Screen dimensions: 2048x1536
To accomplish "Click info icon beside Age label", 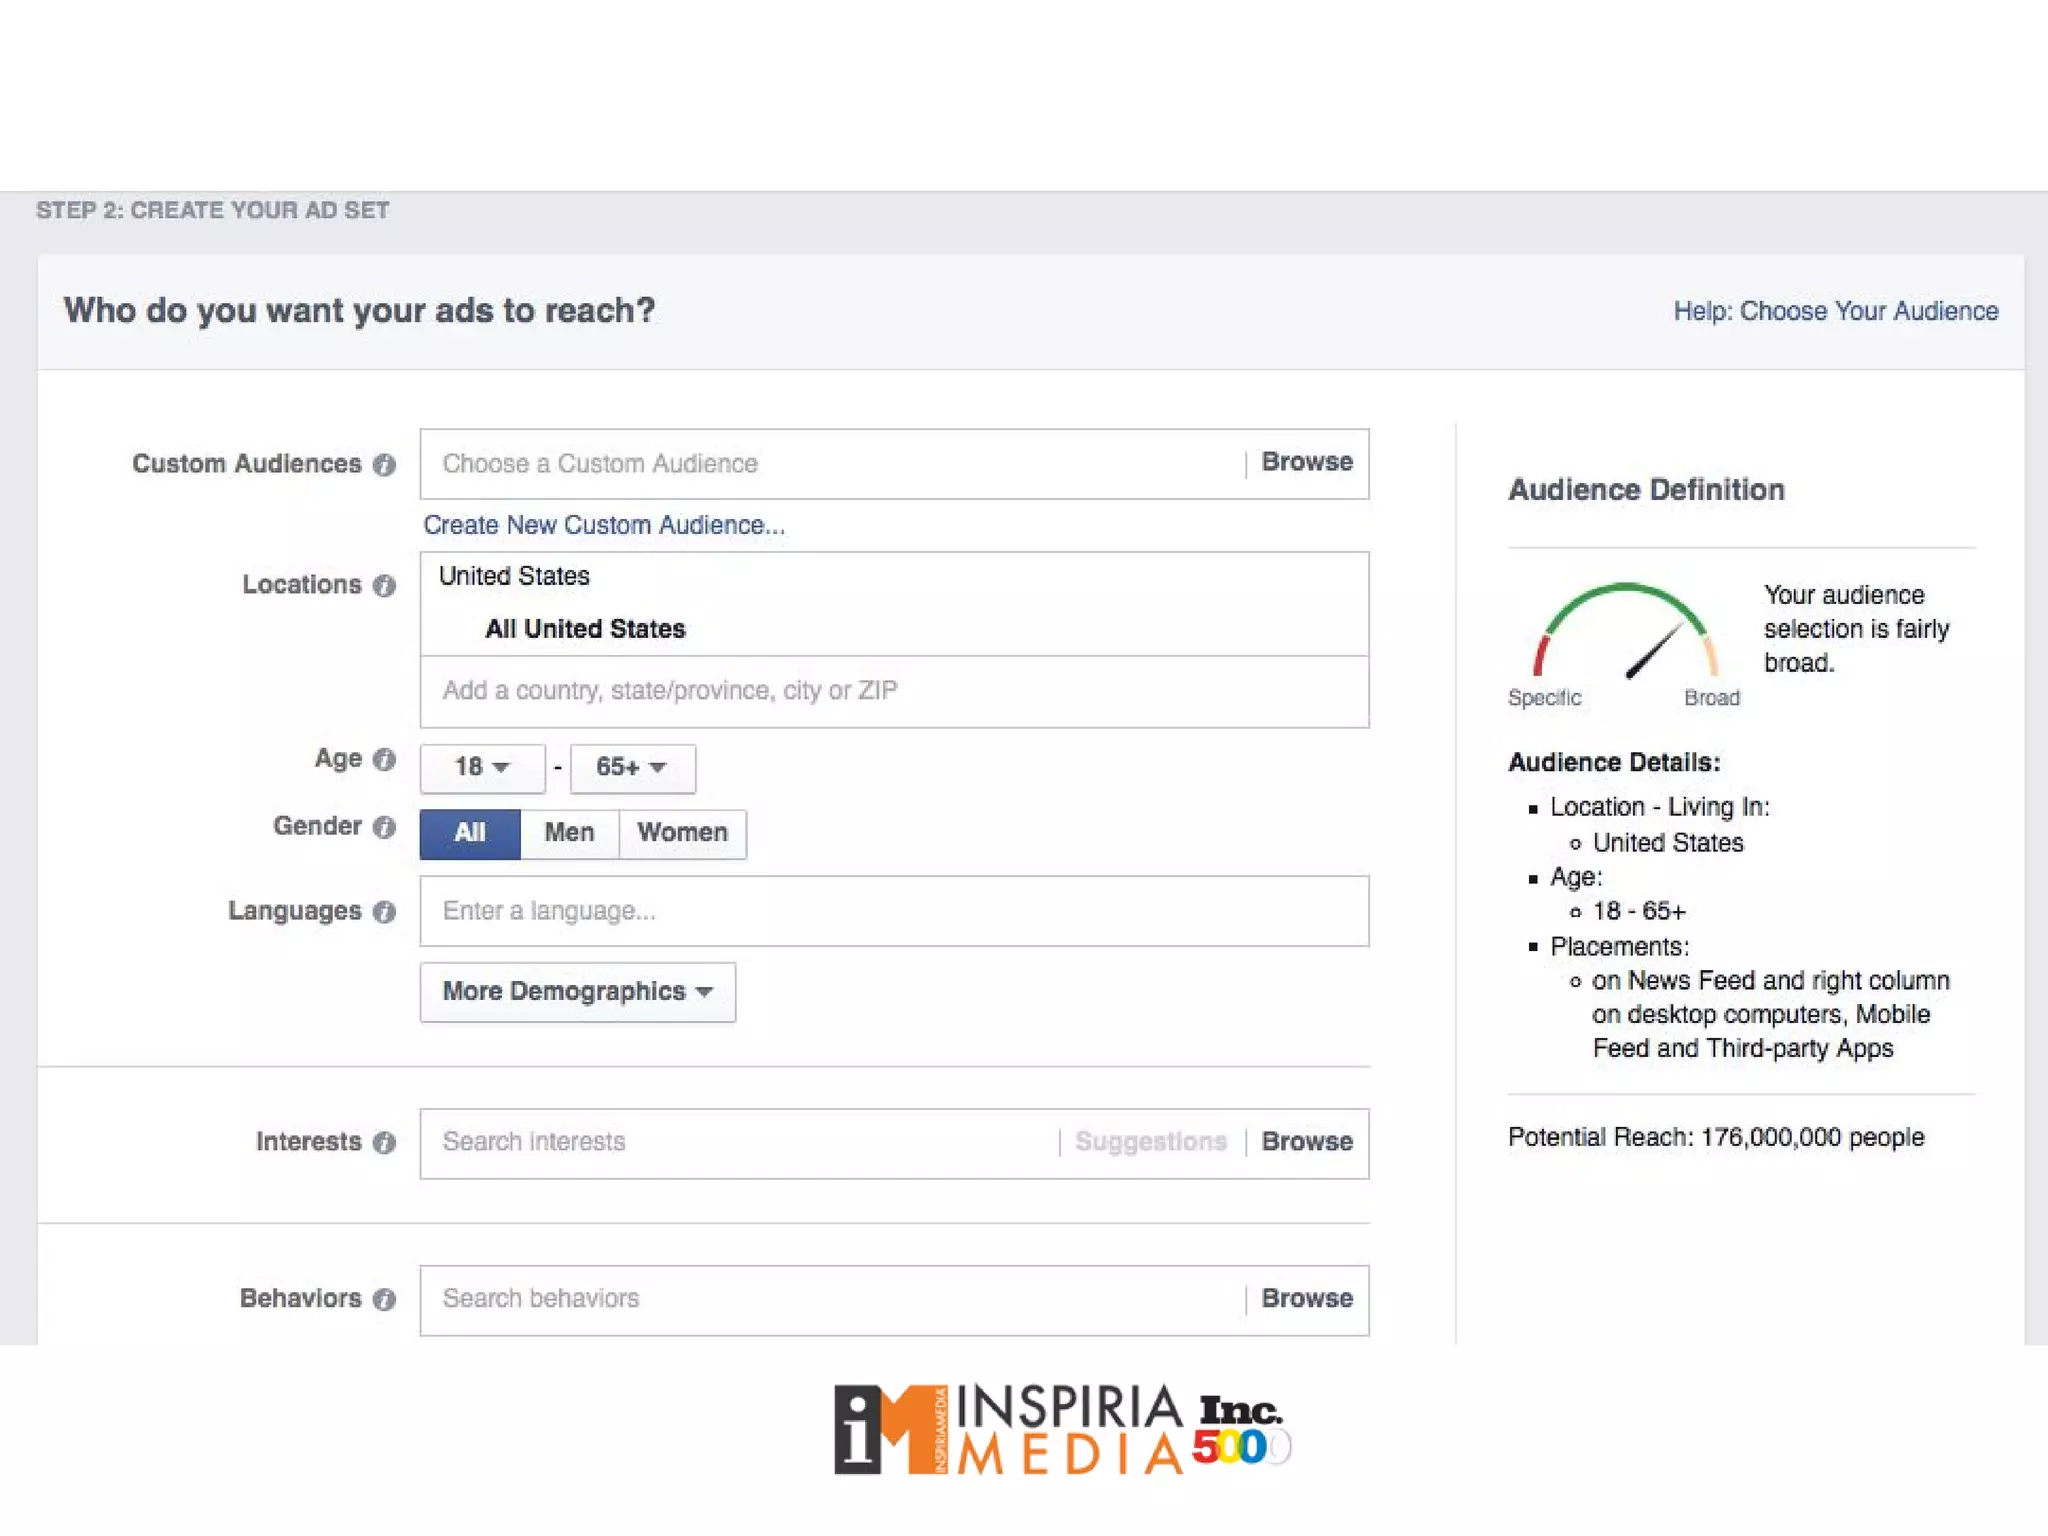I will 384,760.
